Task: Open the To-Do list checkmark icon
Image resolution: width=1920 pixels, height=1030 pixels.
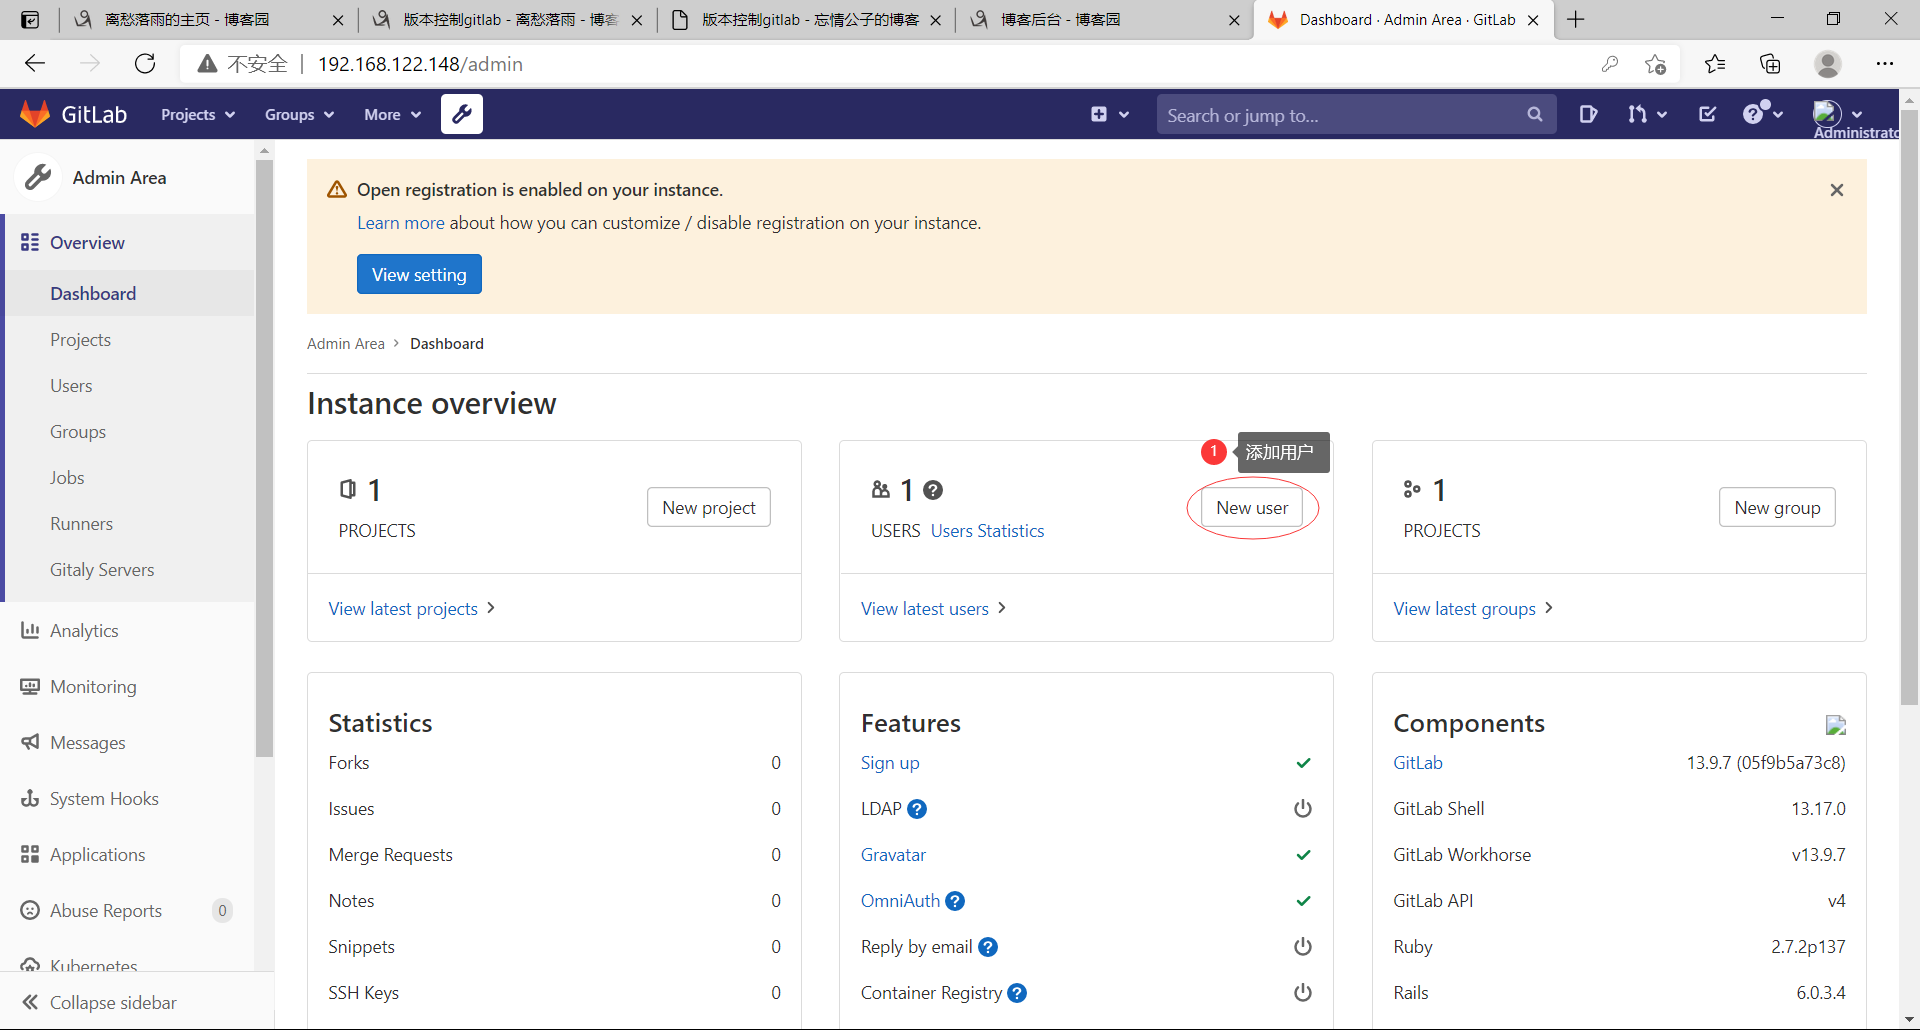Action: (1708, 114)
